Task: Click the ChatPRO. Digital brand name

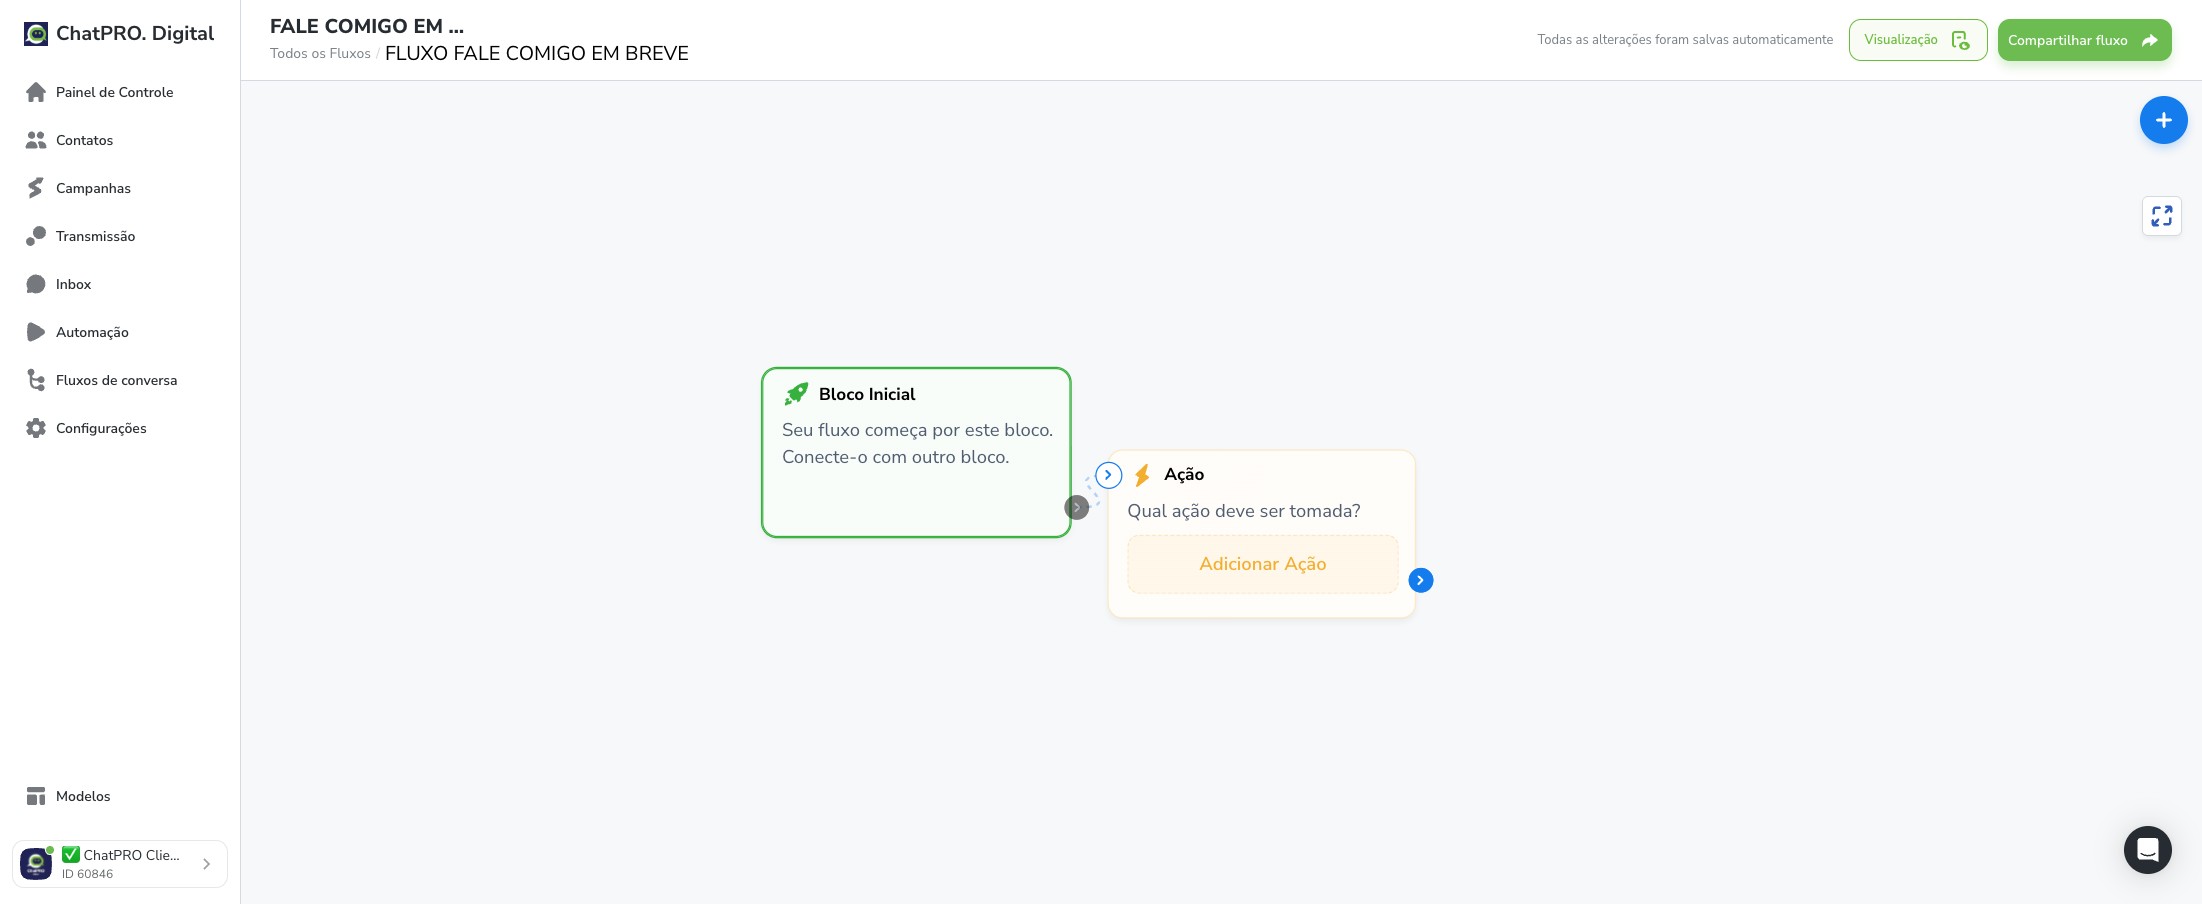Action: coord(135,34)
